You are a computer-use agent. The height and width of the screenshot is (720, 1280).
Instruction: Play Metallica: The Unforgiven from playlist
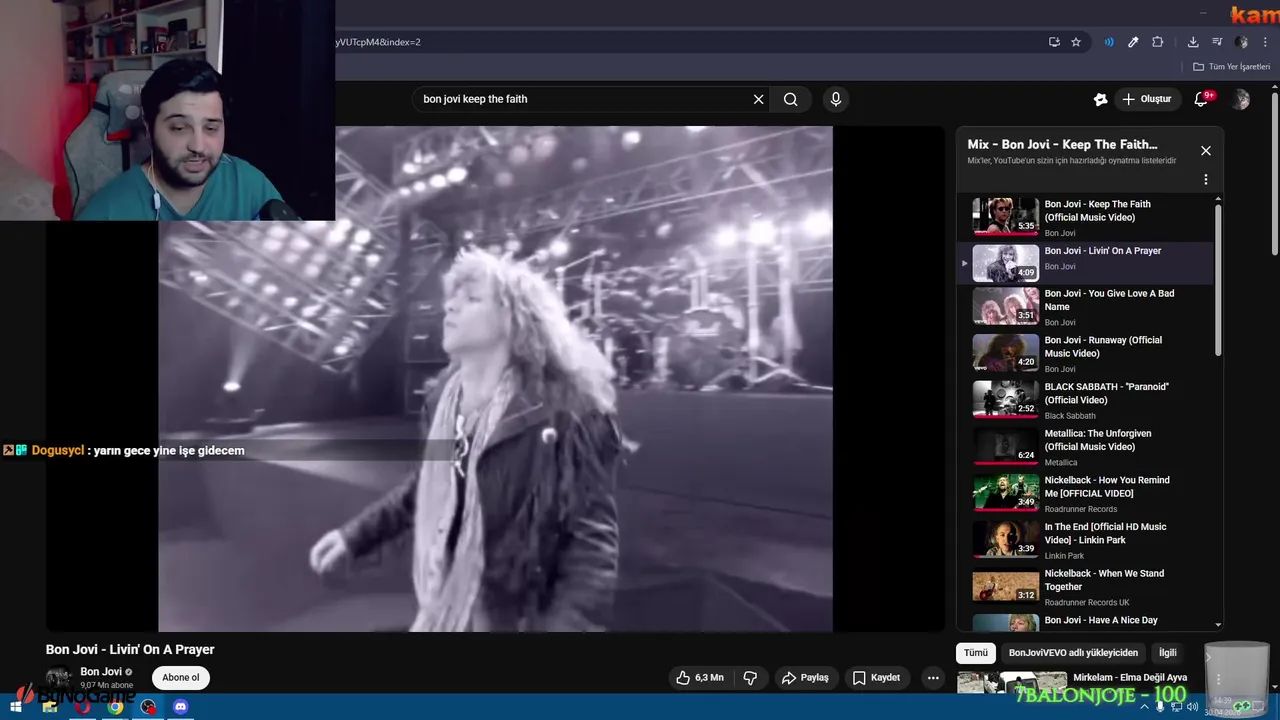[x=1085, y=447]
